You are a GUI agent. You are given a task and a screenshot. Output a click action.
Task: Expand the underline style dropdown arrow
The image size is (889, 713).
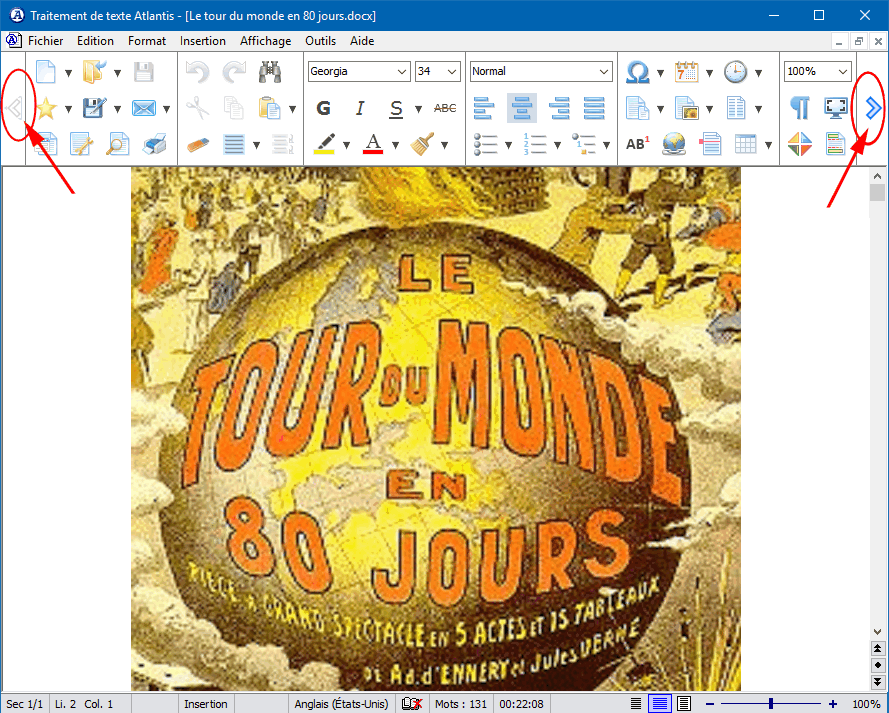point(418,109)
